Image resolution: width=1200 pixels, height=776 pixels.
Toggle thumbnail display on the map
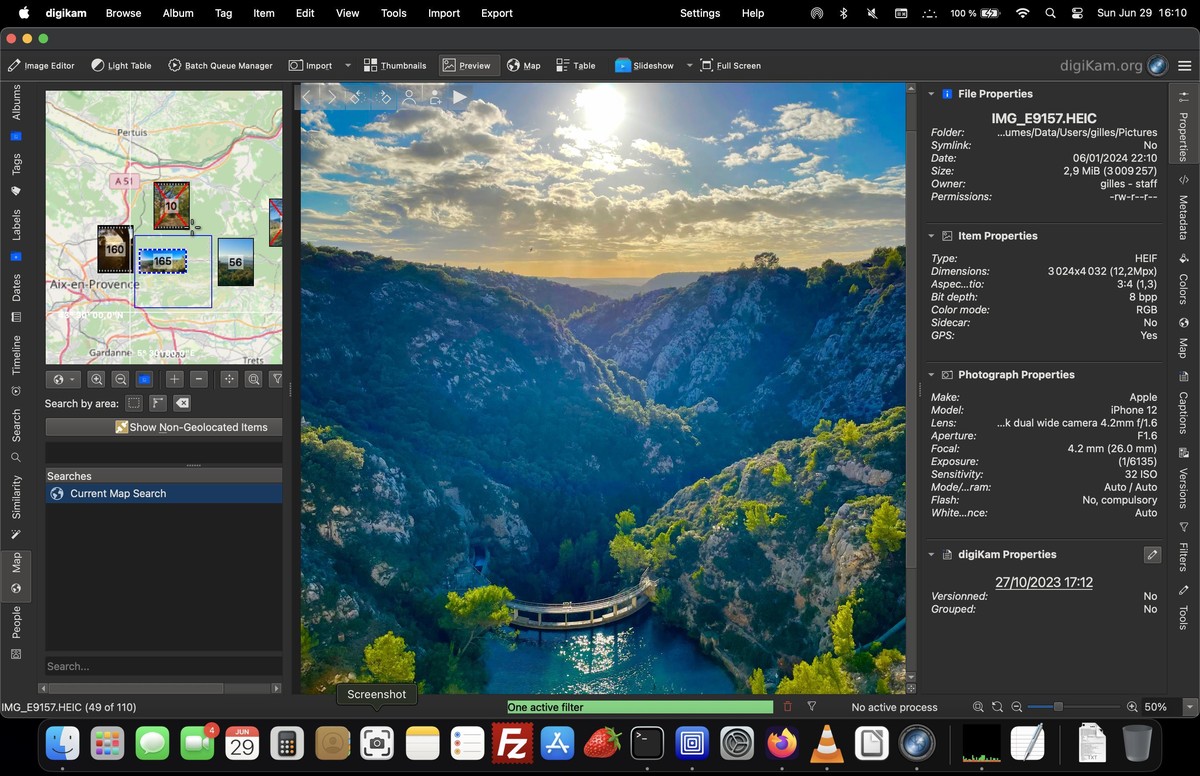[x=143, y=379]
